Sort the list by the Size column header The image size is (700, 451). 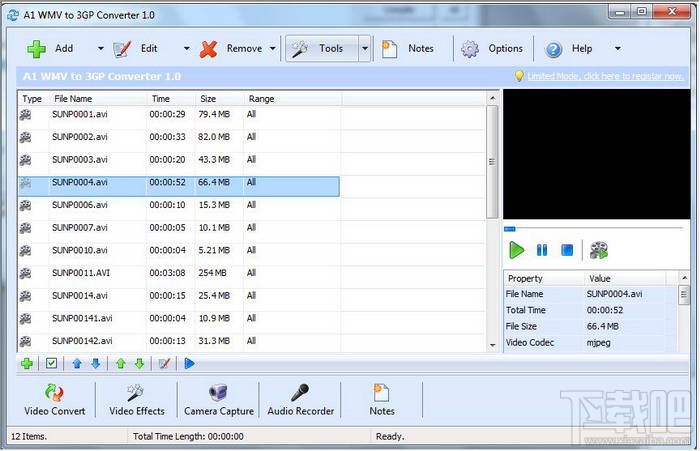(x=219, y=99)
